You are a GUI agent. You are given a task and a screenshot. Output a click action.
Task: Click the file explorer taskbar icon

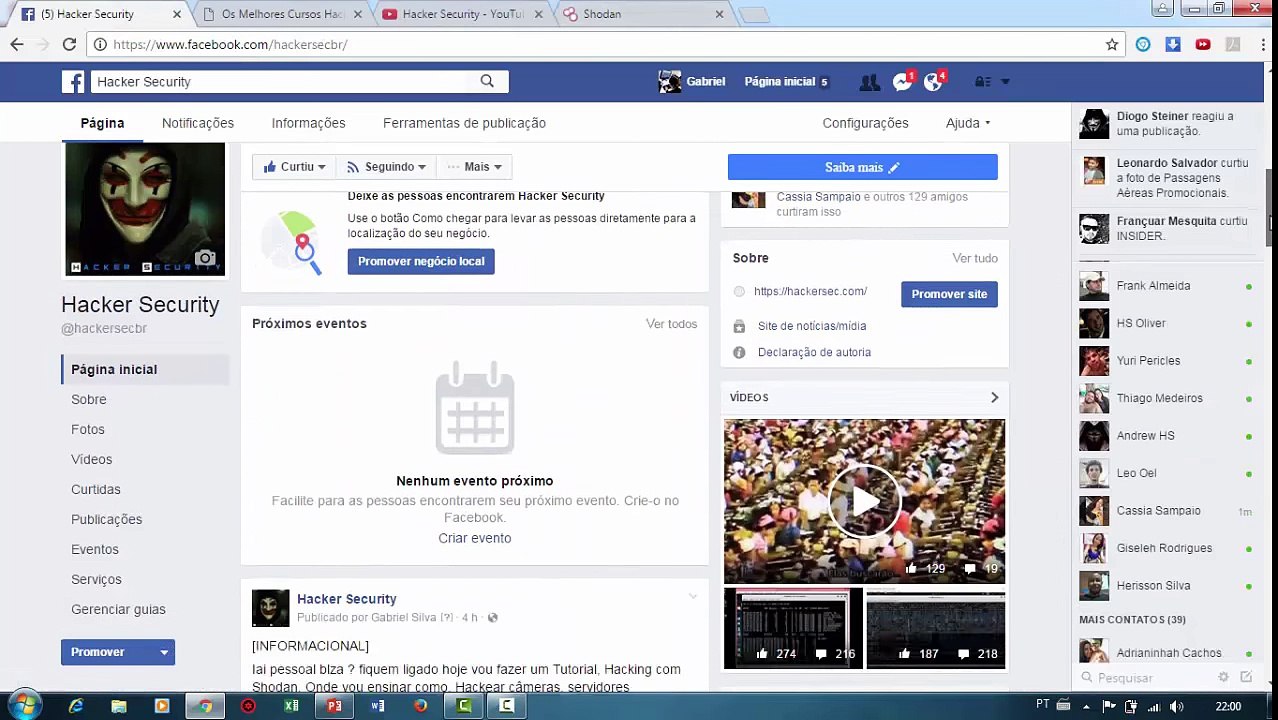(119, 706)
